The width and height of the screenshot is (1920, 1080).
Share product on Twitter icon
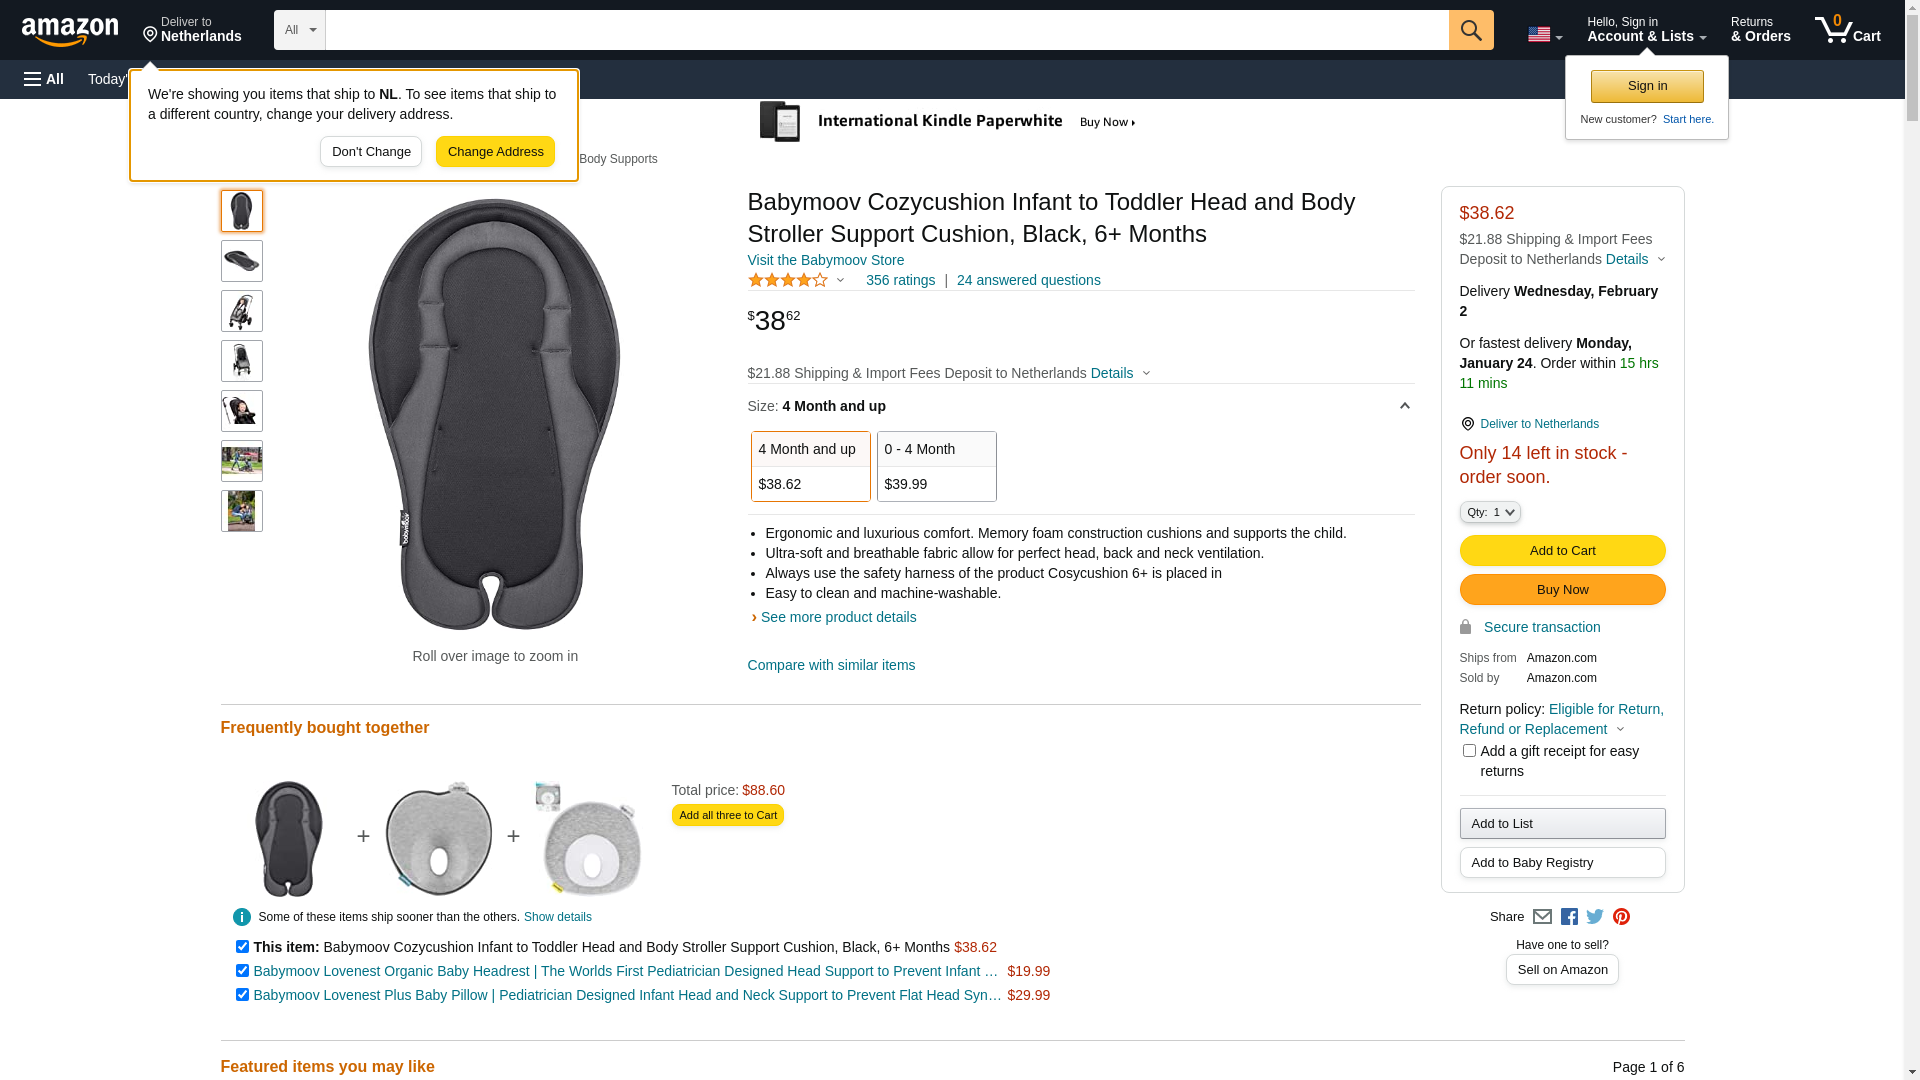pyautogui.click(x=1595, y=917)
